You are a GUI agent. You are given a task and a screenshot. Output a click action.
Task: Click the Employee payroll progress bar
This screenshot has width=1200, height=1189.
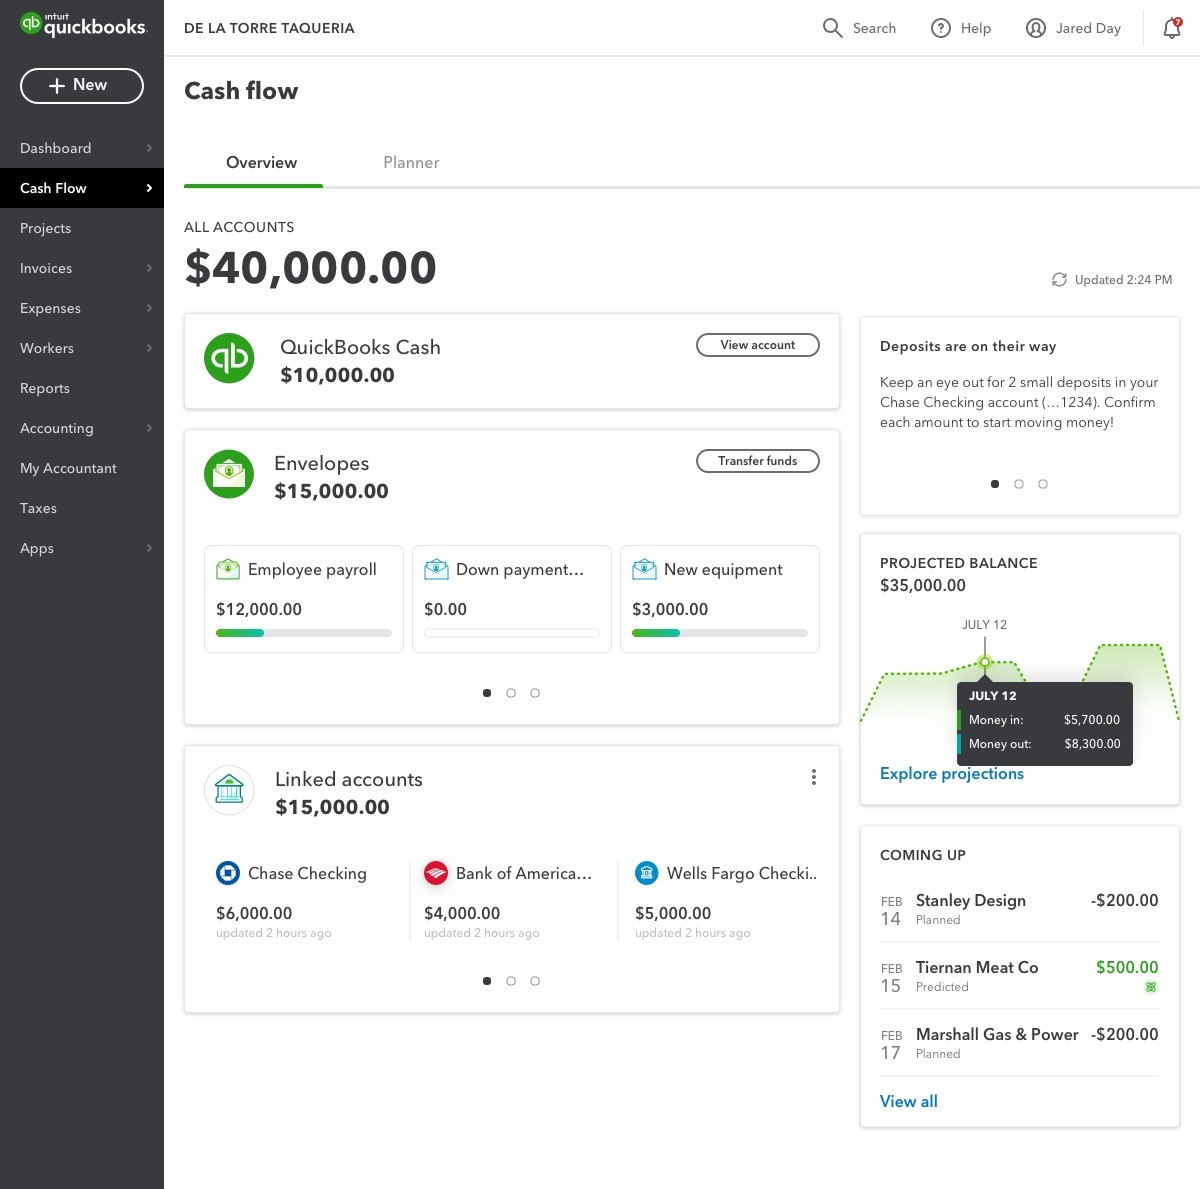[x=303, y=633]
